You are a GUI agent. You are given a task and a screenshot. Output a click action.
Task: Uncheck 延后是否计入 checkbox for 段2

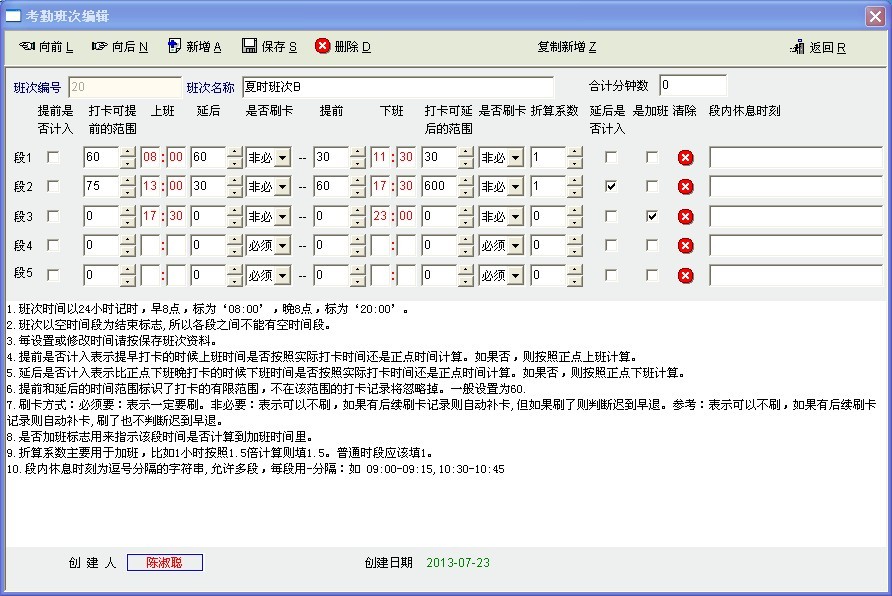[x=611, y=186]
